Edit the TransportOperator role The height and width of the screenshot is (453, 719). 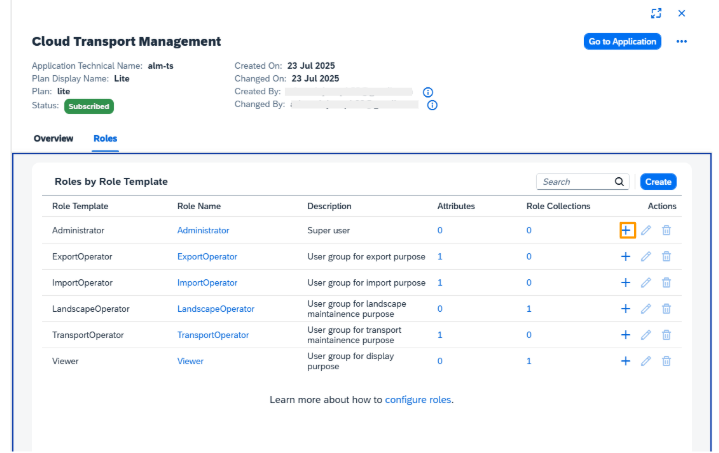pyautogui.click(x=646, y=335)
